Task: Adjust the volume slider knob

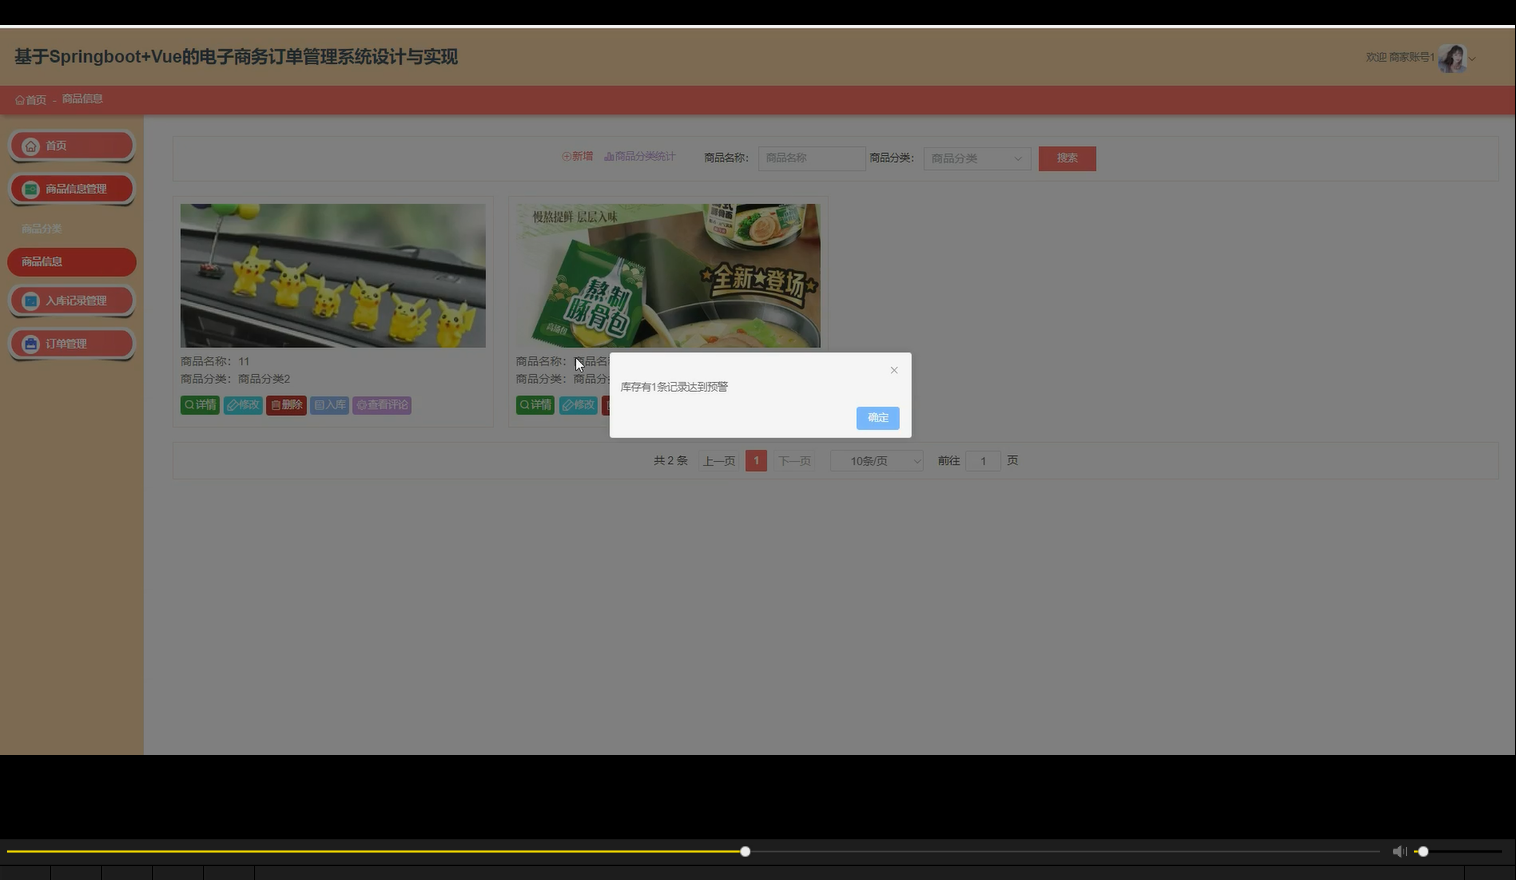Action: pyautogui.click(x=1423, y=851)
